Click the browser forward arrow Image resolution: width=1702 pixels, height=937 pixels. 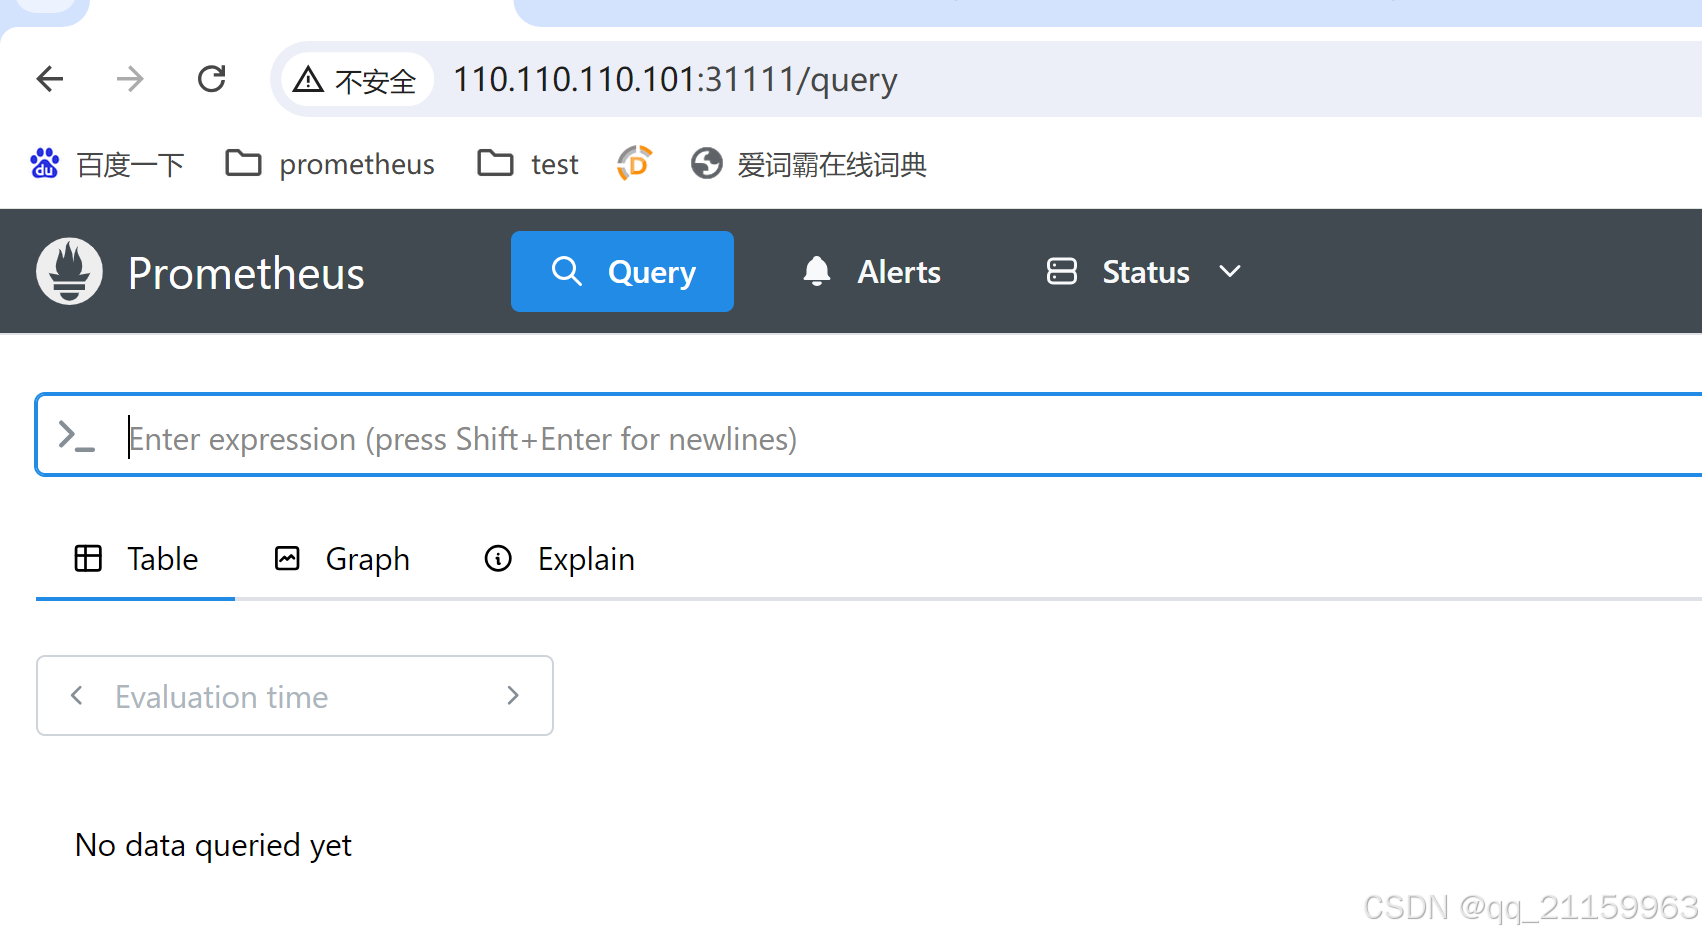point(130,78)
